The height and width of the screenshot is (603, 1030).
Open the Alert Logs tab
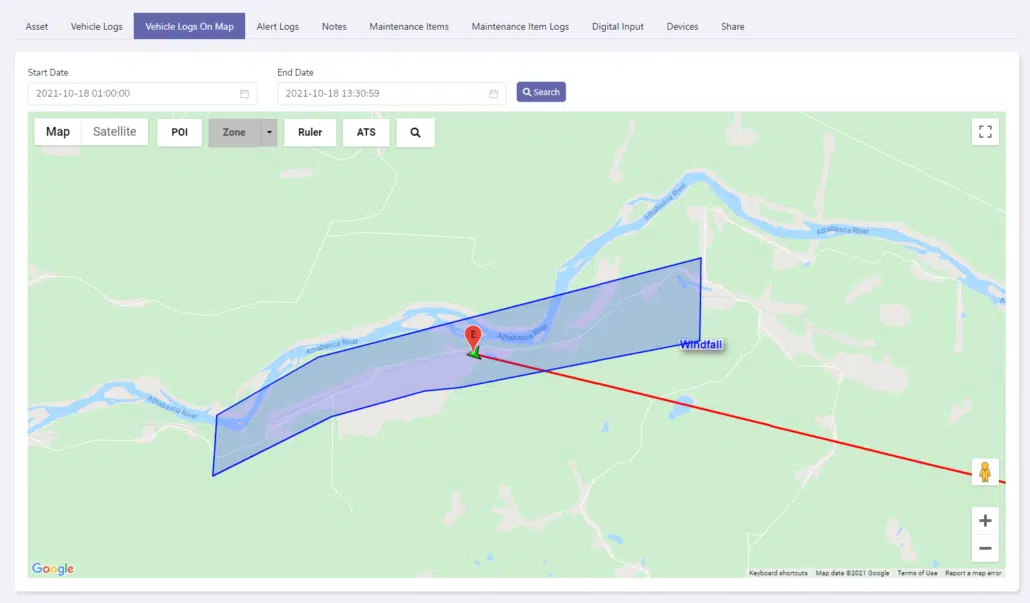pos(277,26)
